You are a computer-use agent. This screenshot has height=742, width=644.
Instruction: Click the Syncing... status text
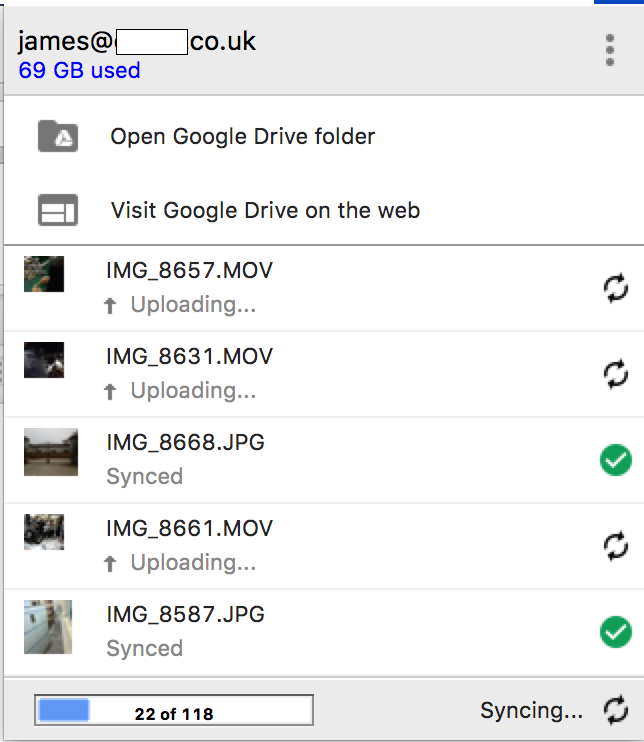tap(531, 711)
